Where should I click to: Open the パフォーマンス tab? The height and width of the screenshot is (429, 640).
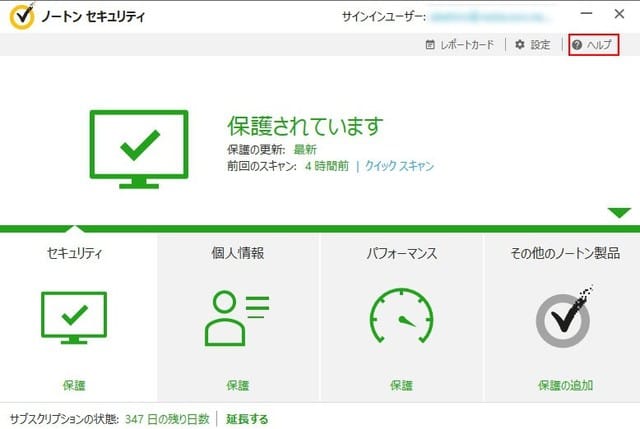pos(400,253)
